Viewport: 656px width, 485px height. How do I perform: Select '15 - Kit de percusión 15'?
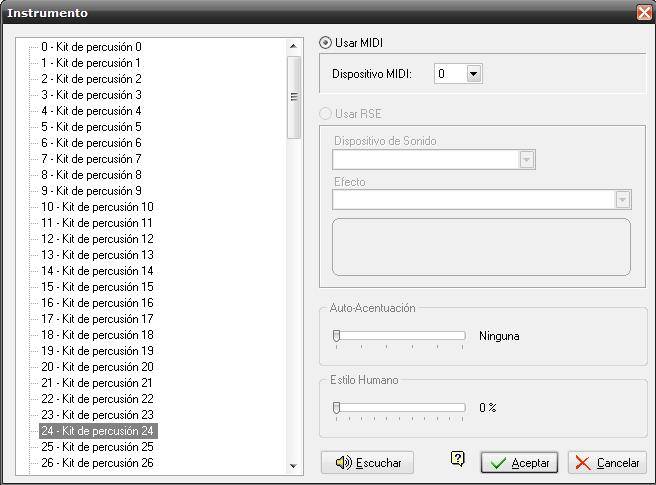[97, 287]
